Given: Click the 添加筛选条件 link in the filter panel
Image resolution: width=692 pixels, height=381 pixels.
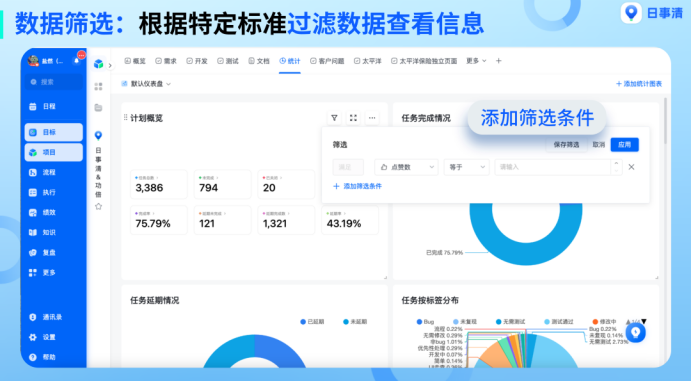Looking at the screenshot, I should click(357, 186).
